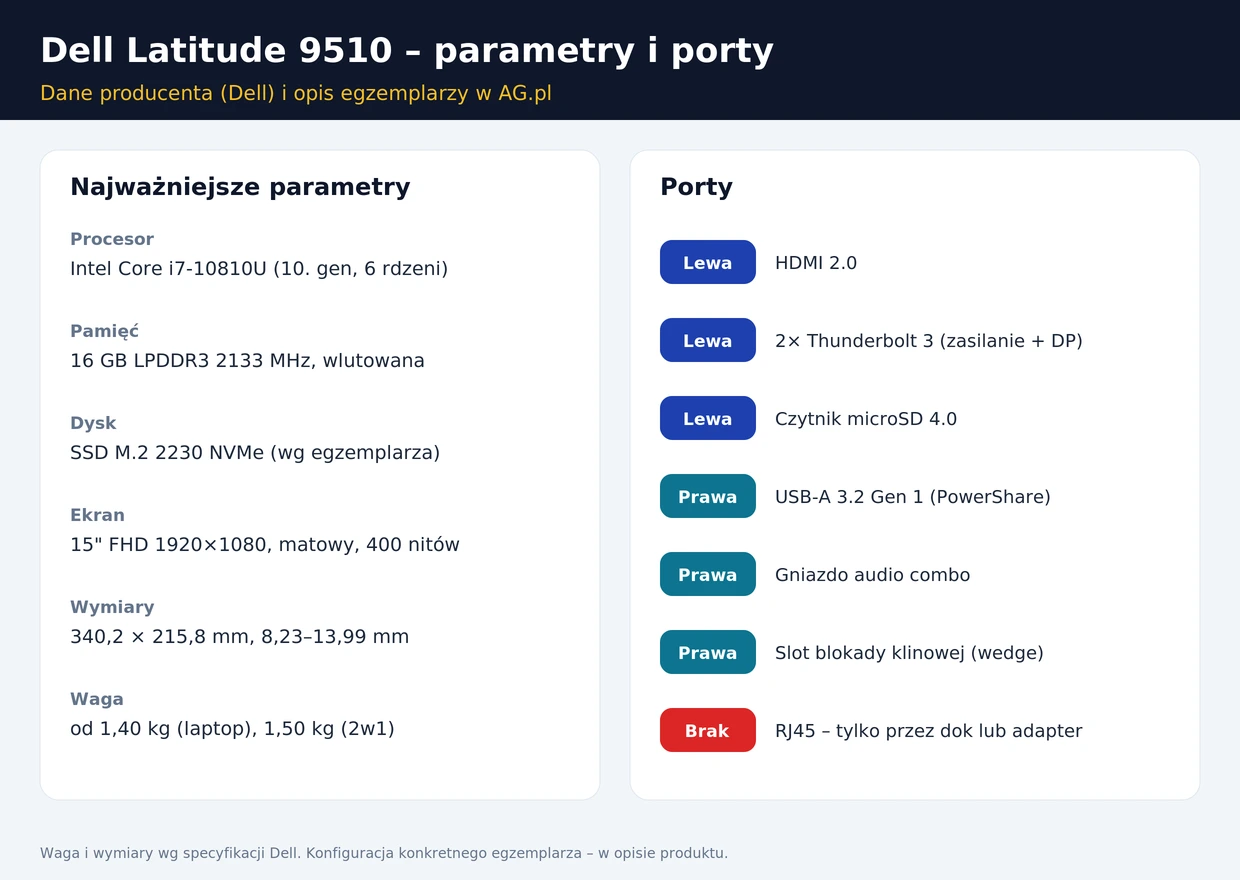Click the footer note "Waga i wymiary wg specyfikacji Dell"
The height and width of the screenshot is (880, 1240).
click(x=171, y=853)
